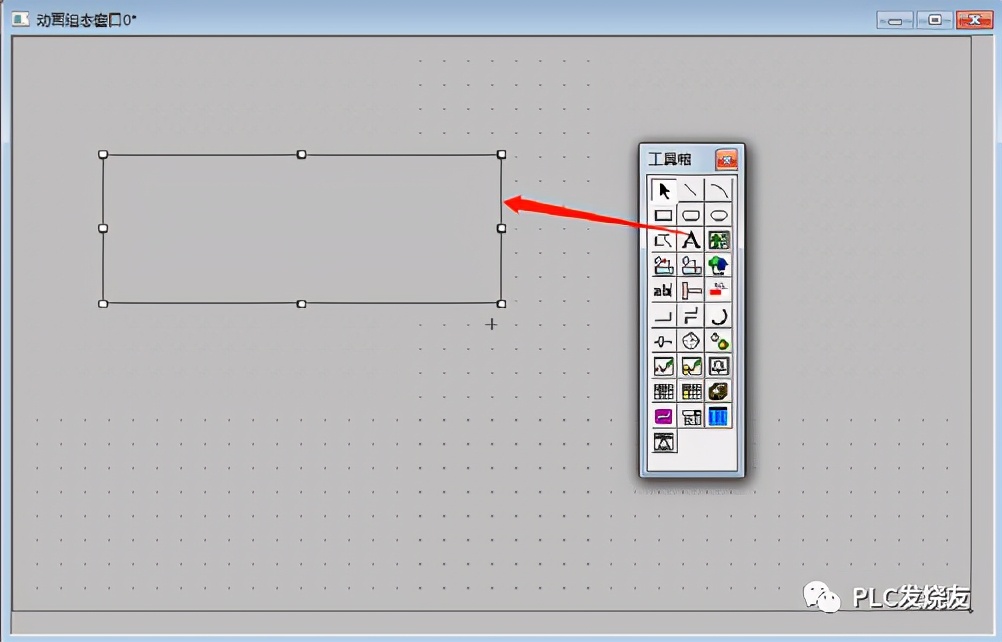Select the last toolbox tool in bottom row
The height and width of the screenshot is (642, 1002).
pyautogui.click(x=663, y=441)
